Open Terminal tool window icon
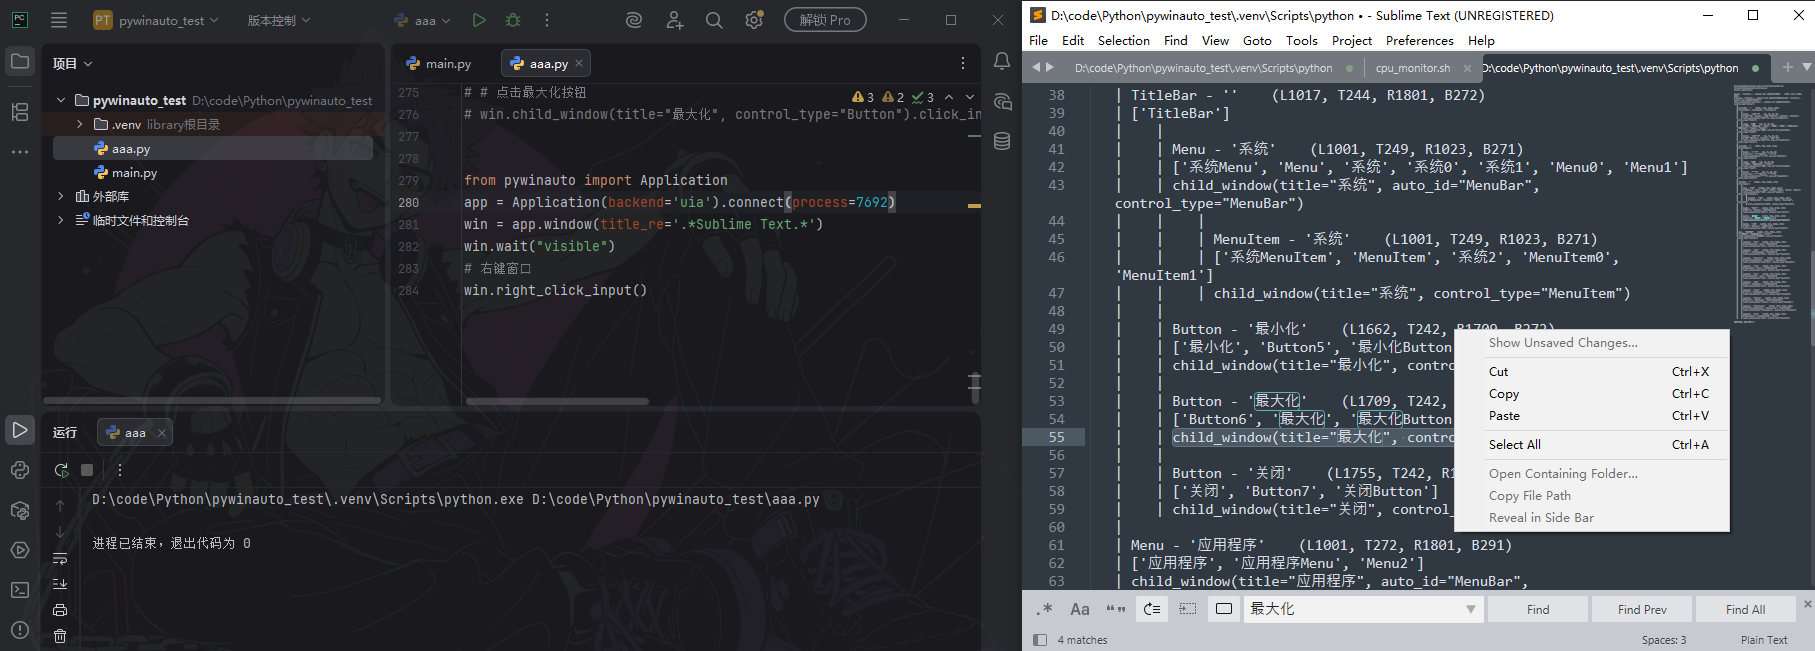Viewport: 1815px width, 651px height. [x=20, y=590]
